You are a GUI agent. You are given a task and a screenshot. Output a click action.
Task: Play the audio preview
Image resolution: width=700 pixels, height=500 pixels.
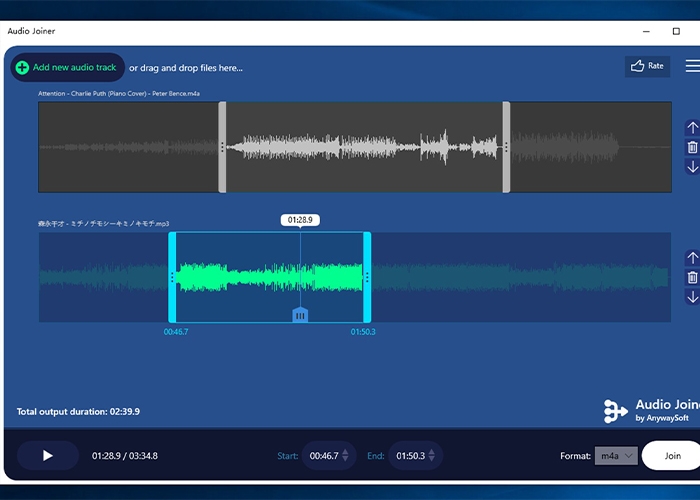[48, 455]
